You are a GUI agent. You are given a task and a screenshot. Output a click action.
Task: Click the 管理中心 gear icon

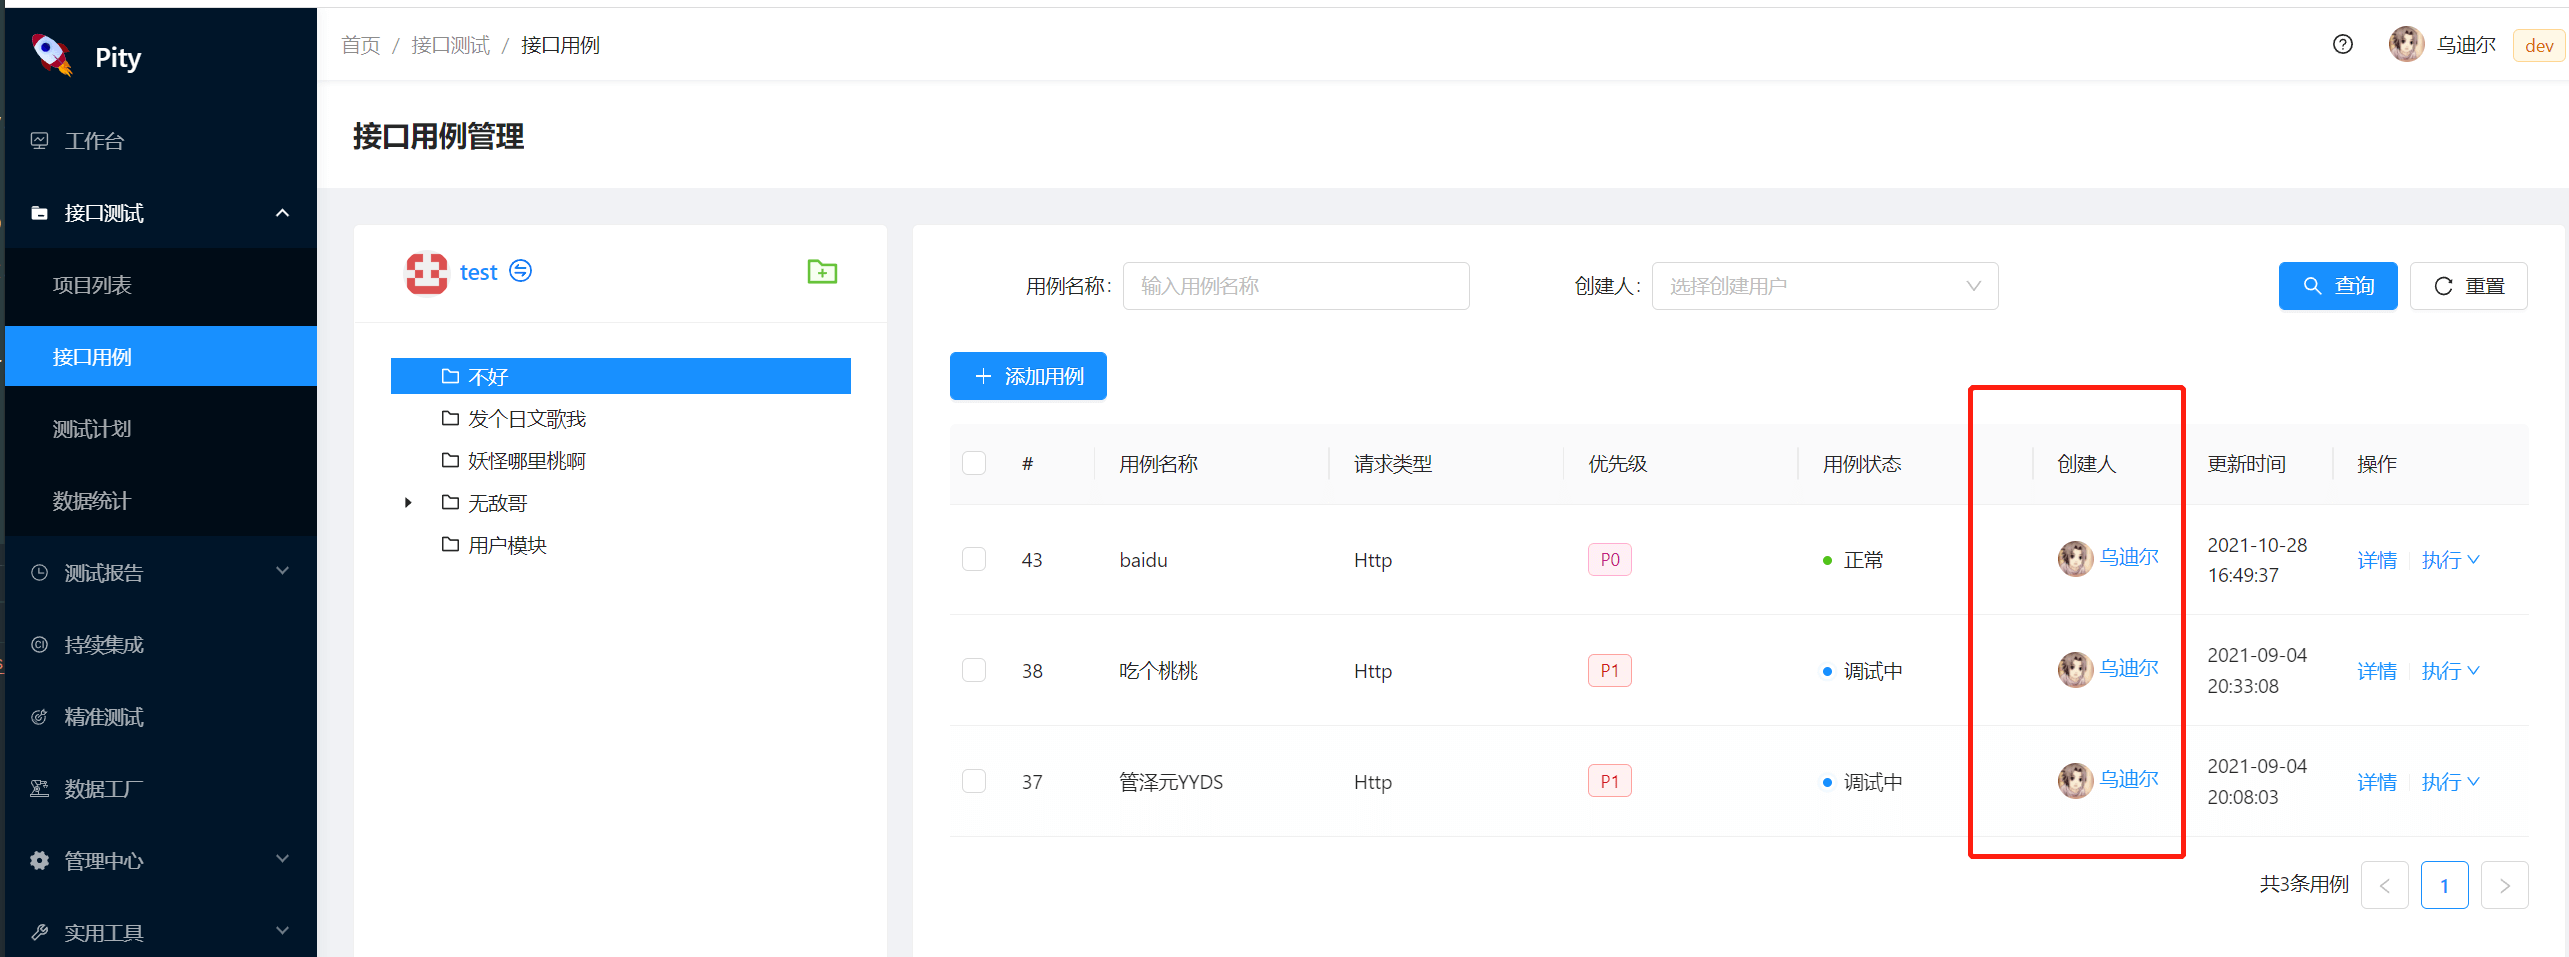[40, 861]
